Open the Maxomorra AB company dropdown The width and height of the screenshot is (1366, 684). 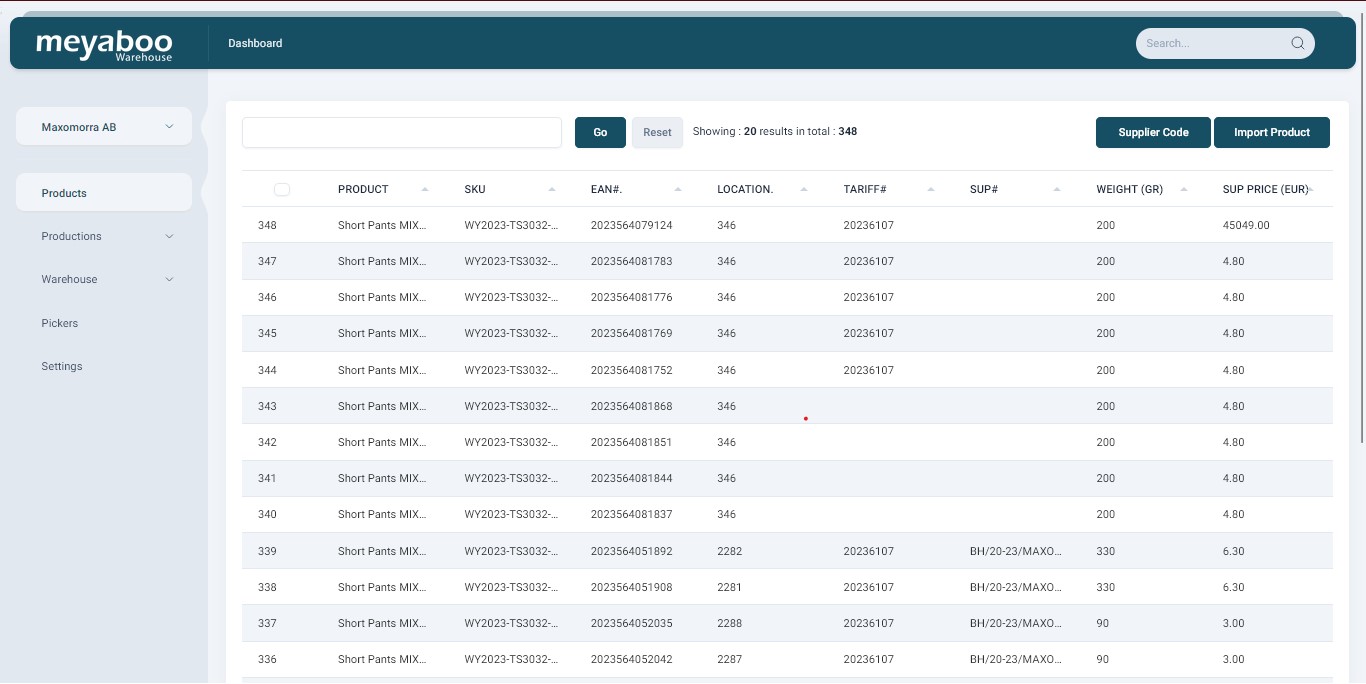(x=104, y=127)
